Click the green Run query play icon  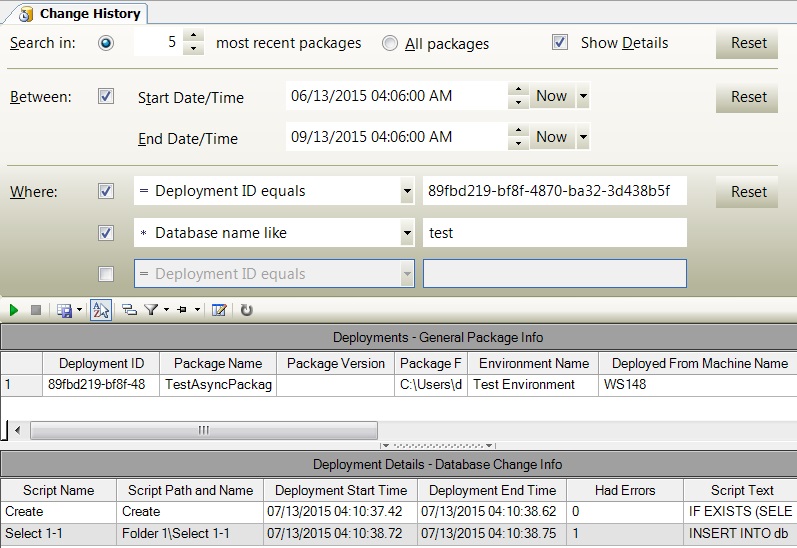click(15, 310)
